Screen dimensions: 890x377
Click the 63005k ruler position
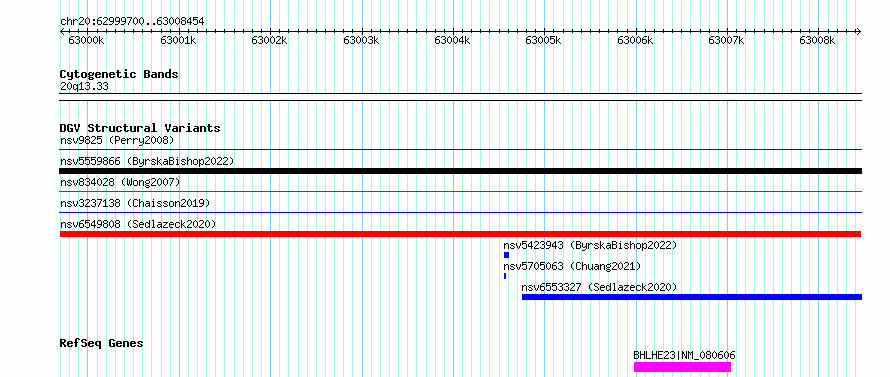(x=544, y=41)
